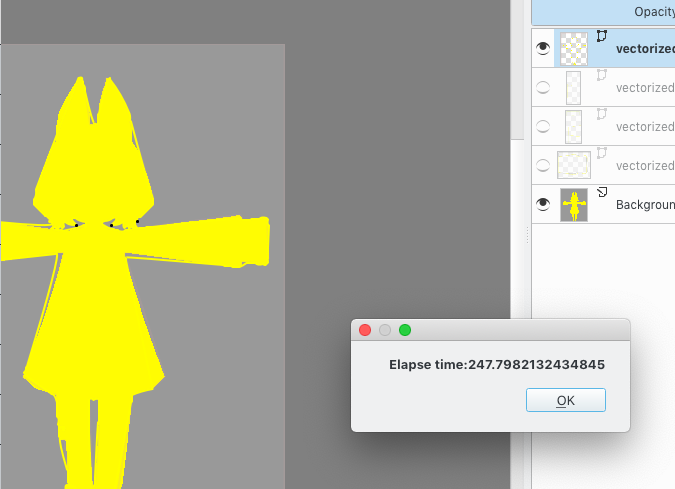This screenshot has width=675, height=489.
Task: Select the top vectorized layer thumbnail
Action: [573, 48]
